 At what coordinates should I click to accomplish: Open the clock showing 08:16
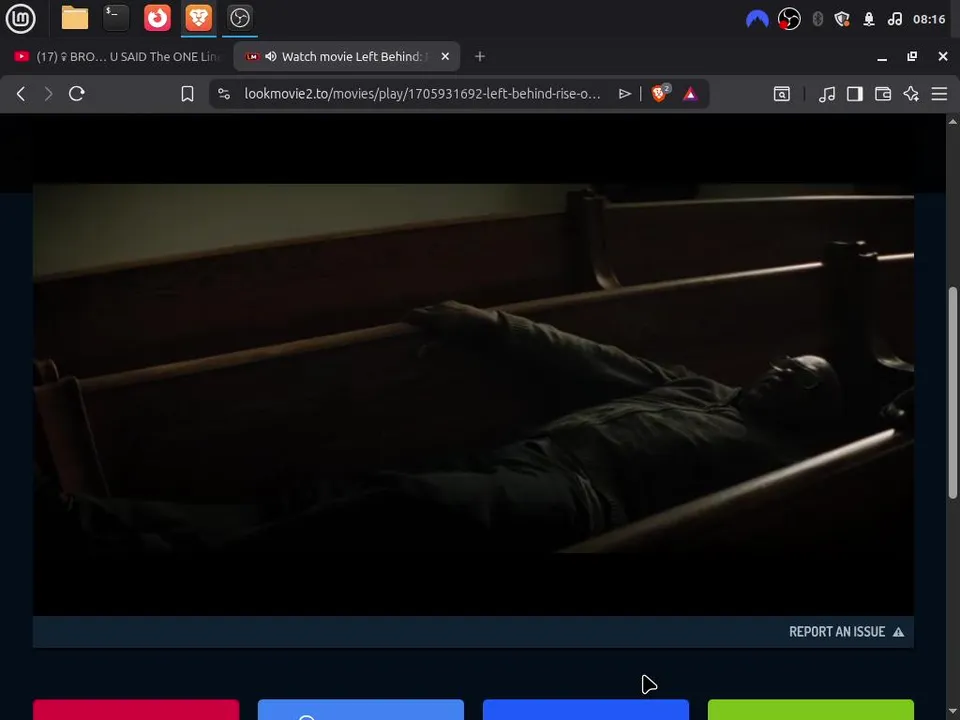929,20
